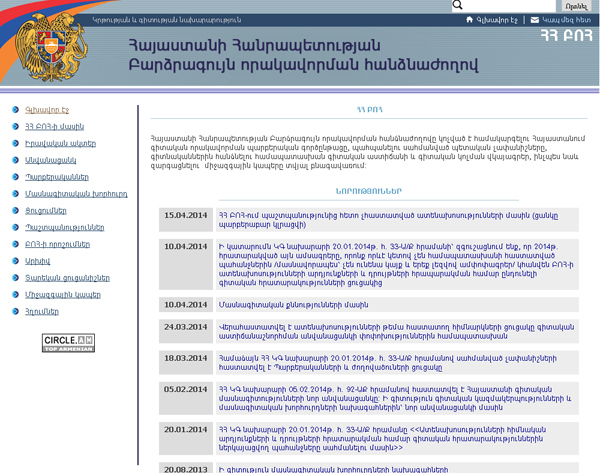Click the bullet icon beside Գլխավոր էջ
Viewport: 600px width, 473px height.
(x=16, y=109)
